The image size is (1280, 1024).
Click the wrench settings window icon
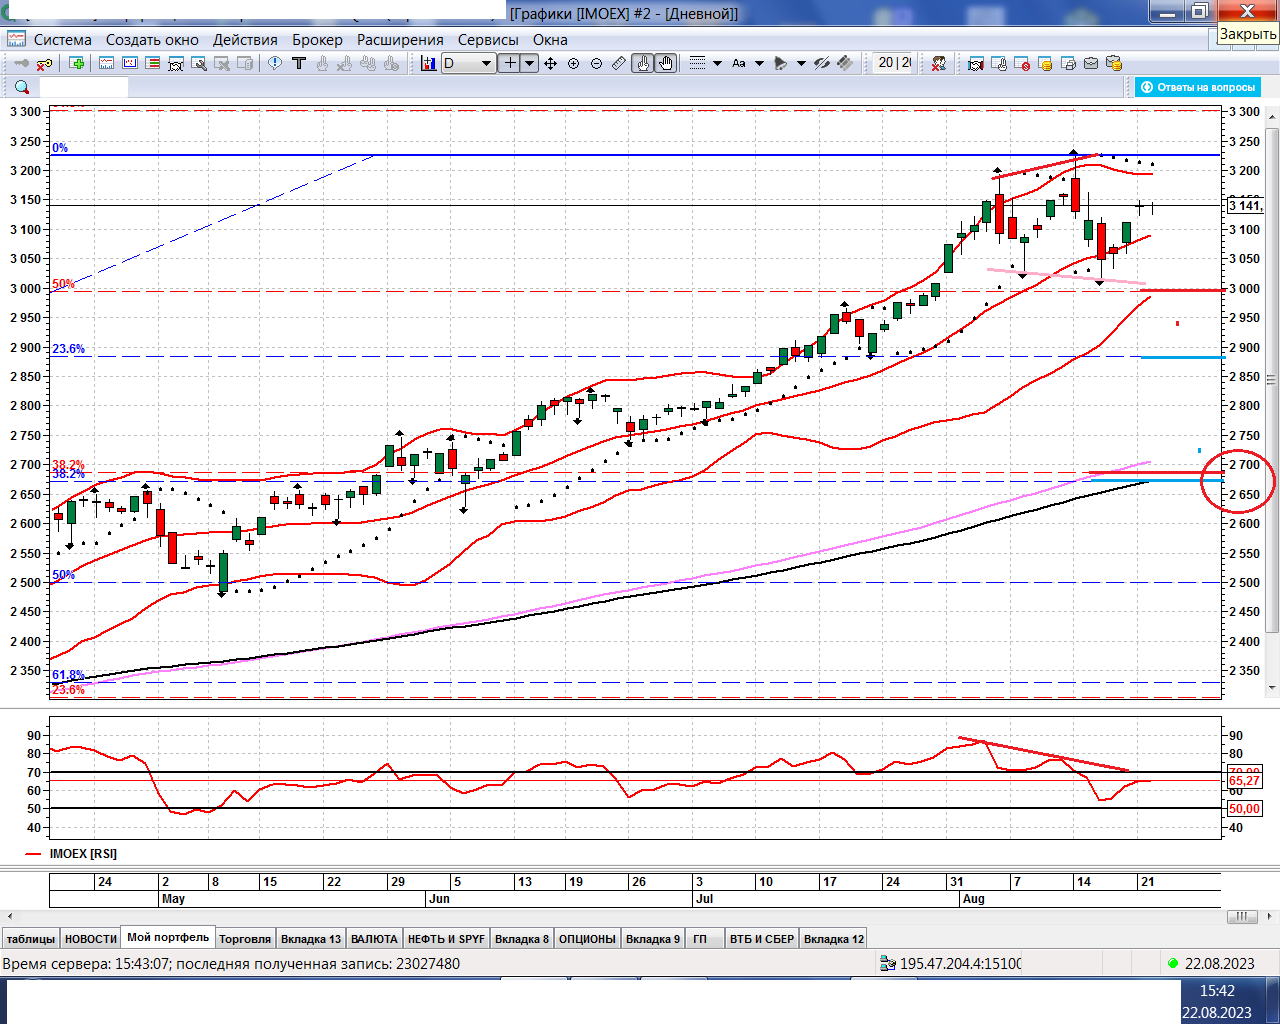click(199, 63)
